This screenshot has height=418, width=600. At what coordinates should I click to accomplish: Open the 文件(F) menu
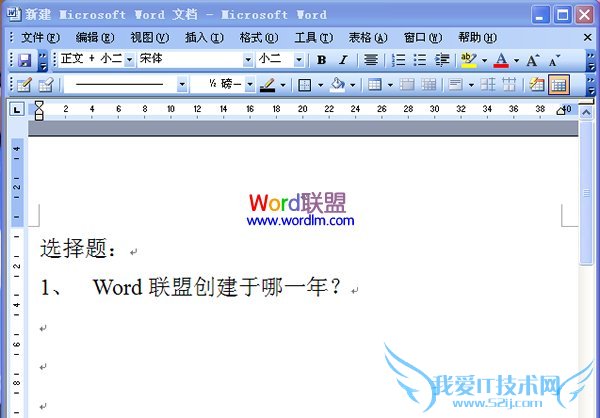pyautogui.click(x=41, y=38)
